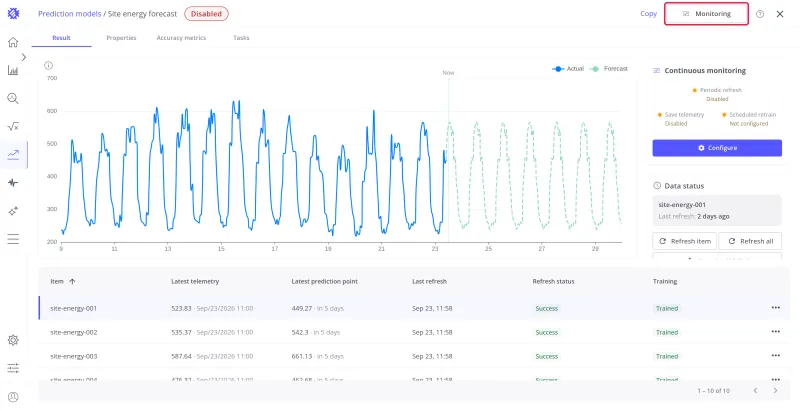The width and height of the screenshot is (800, 411).
Task: Select the site-energy-001 data status card
Action: click(x=717, y=210)
